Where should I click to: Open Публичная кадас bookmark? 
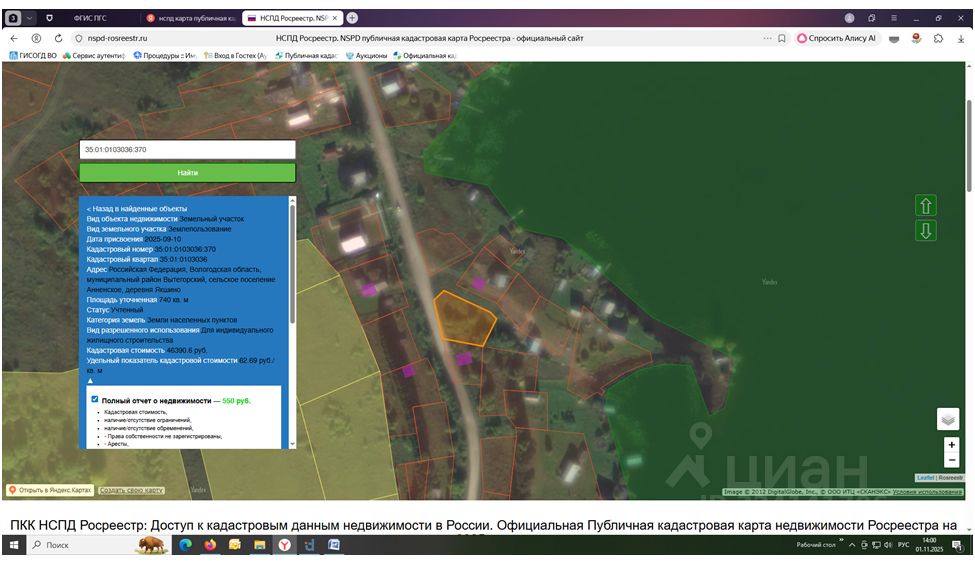[307, 55]
